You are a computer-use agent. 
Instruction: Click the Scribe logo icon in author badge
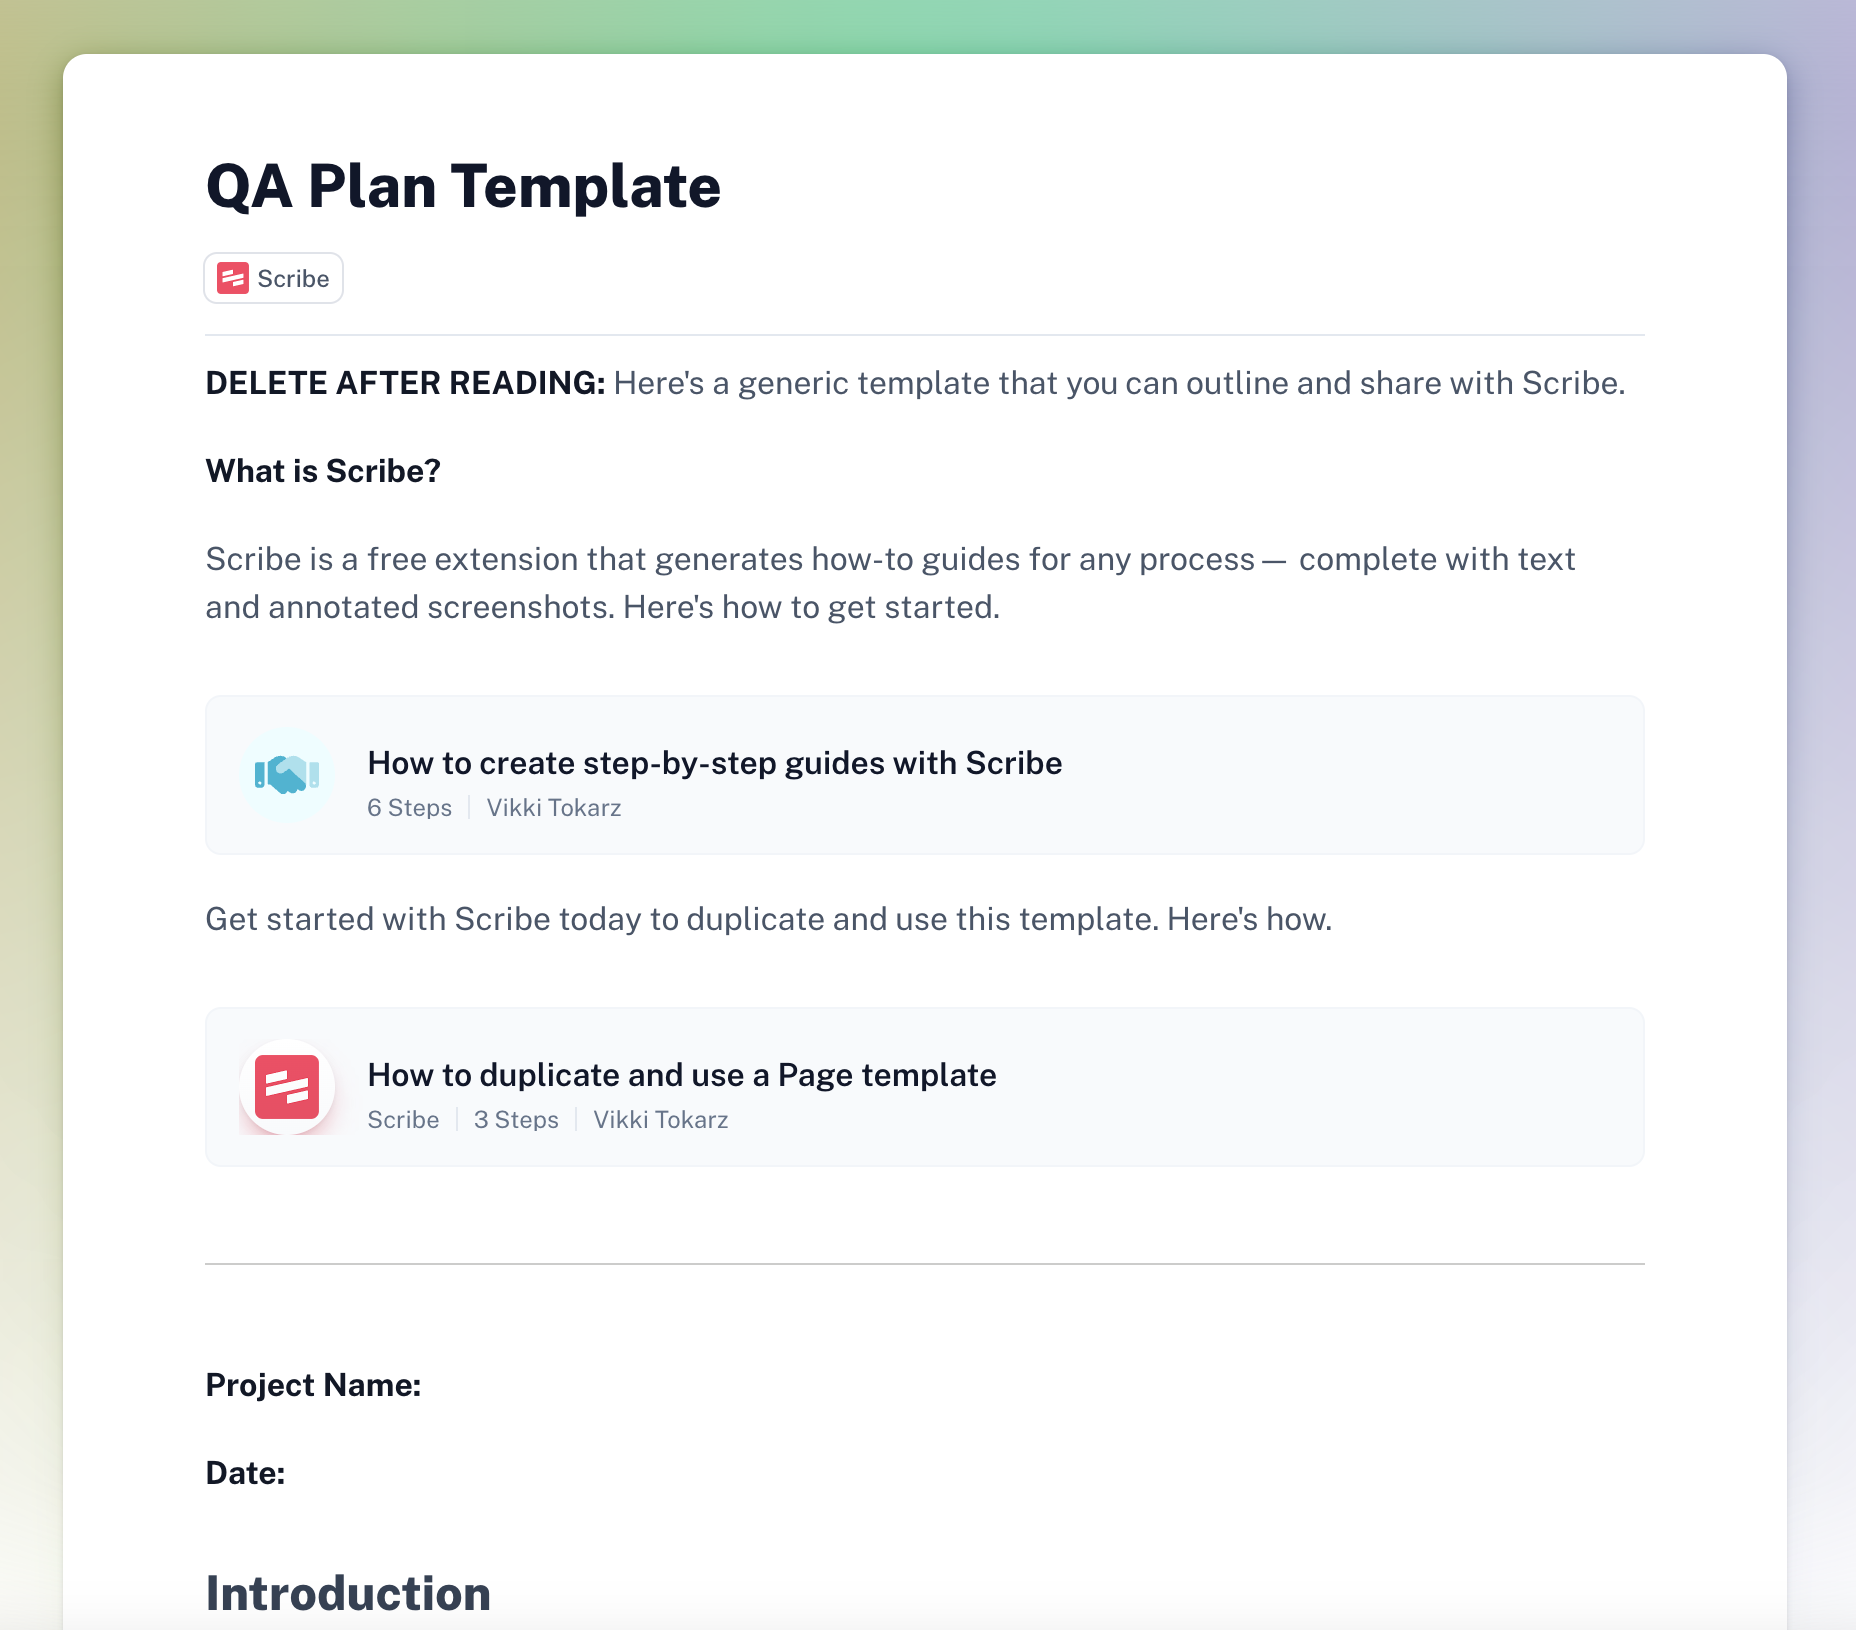[233, 278]
